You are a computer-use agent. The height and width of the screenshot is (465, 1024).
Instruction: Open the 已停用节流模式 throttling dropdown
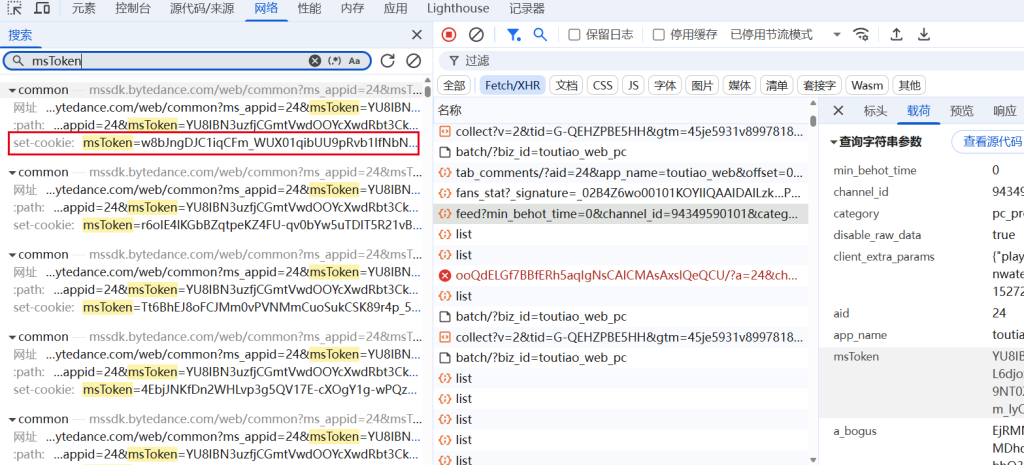click(x=780, y=34)
